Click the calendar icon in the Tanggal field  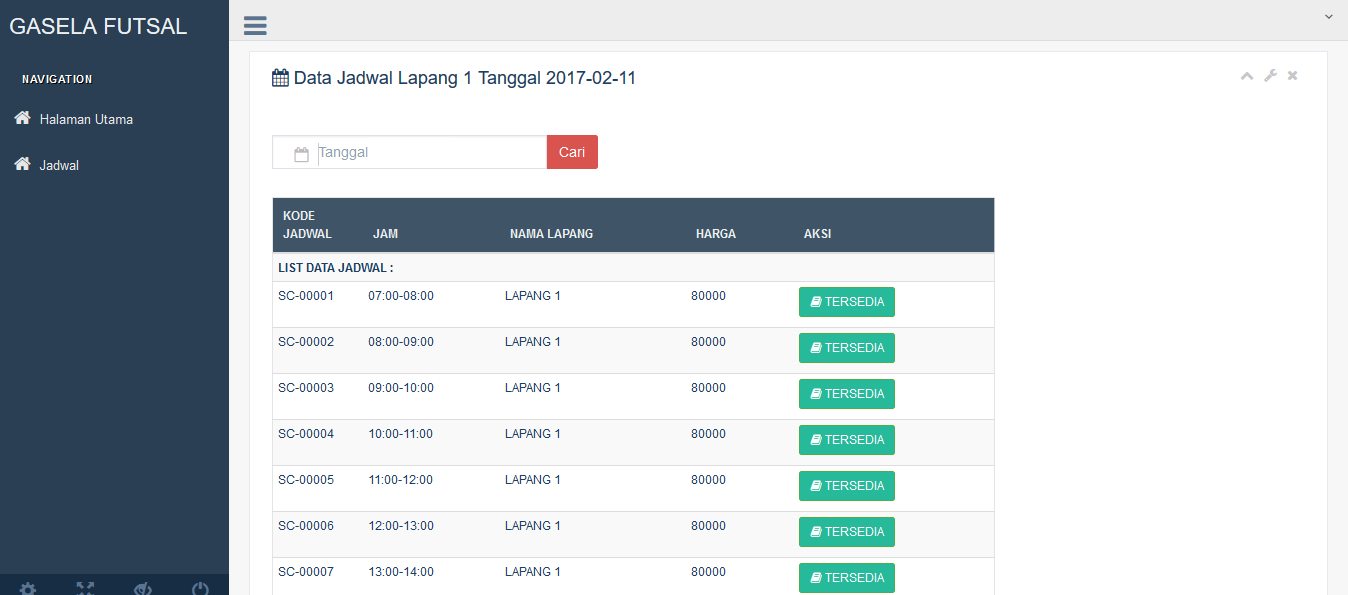[301, 151]
